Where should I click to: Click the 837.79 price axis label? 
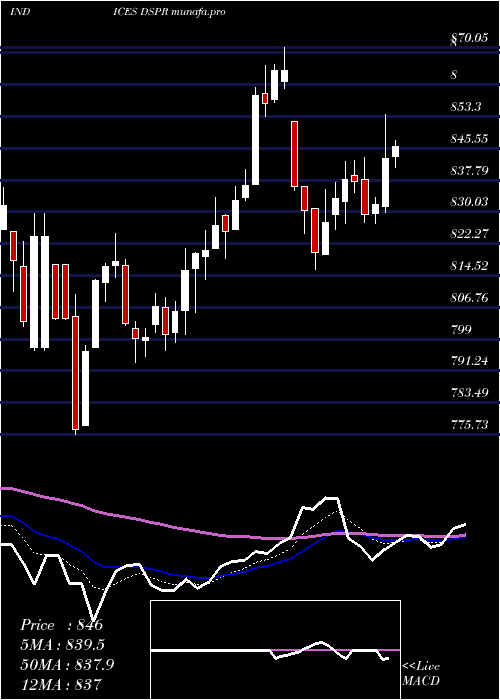point(469,171)
